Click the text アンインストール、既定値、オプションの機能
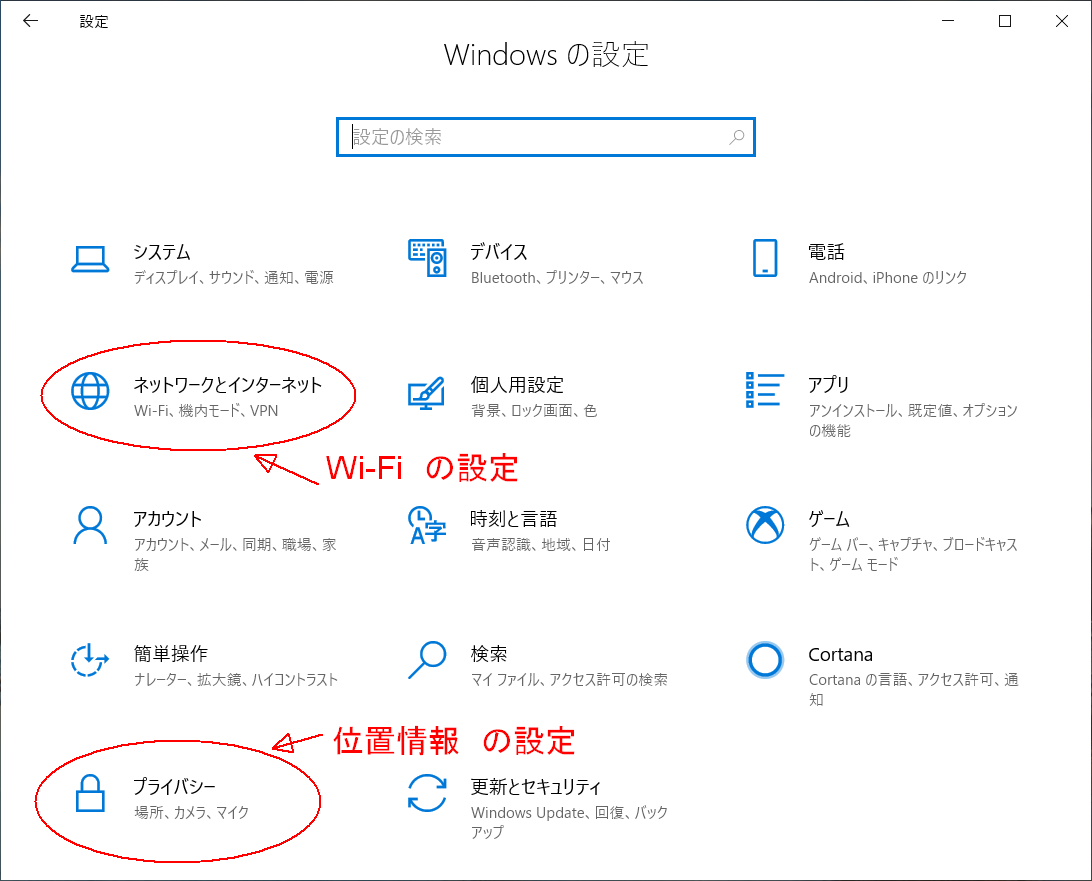Viewport: 1092px width, 881px height. click(x=913, y=421)
